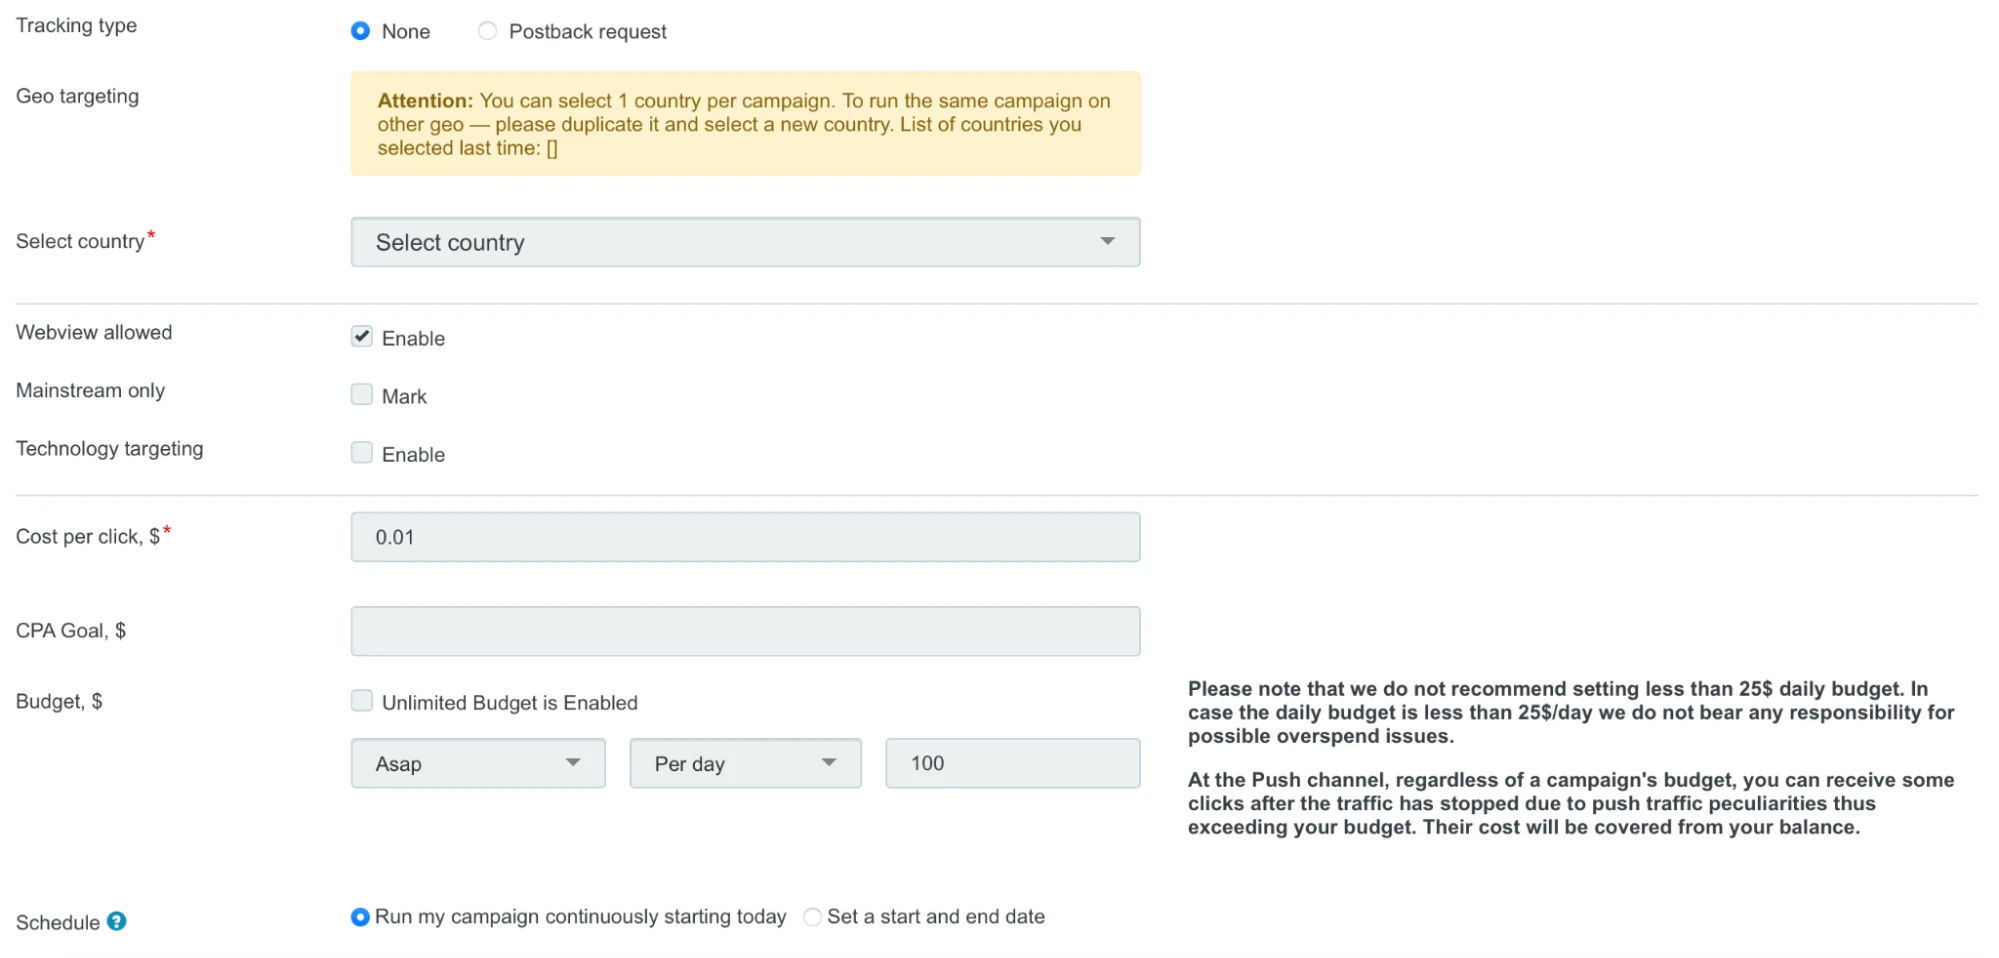The image size is (1999, 958).
Task: Click the Enable label for Webview allowed
Action: (x=413, y=338)
